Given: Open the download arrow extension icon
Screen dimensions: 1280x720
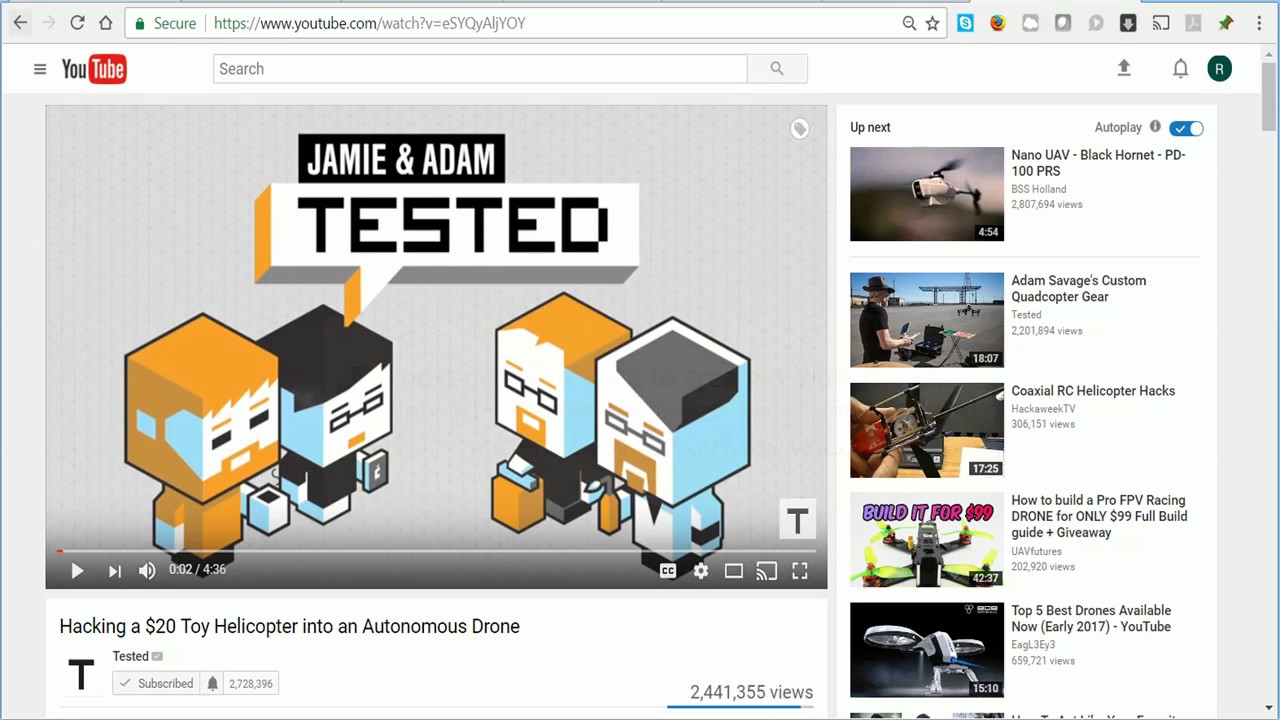Looking at the screenshot, I should 1128,23.
